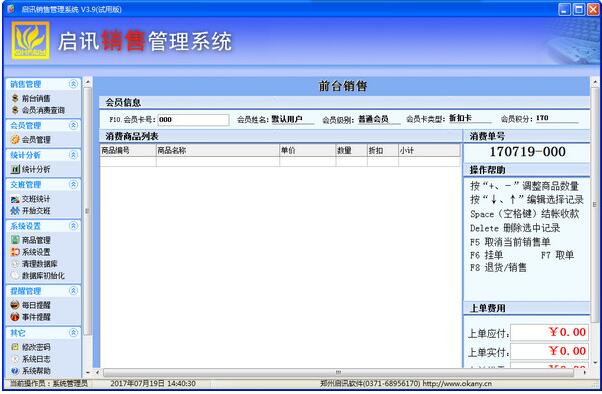
Task: Open 数据库初始化 link text
Action: point(43,276)
